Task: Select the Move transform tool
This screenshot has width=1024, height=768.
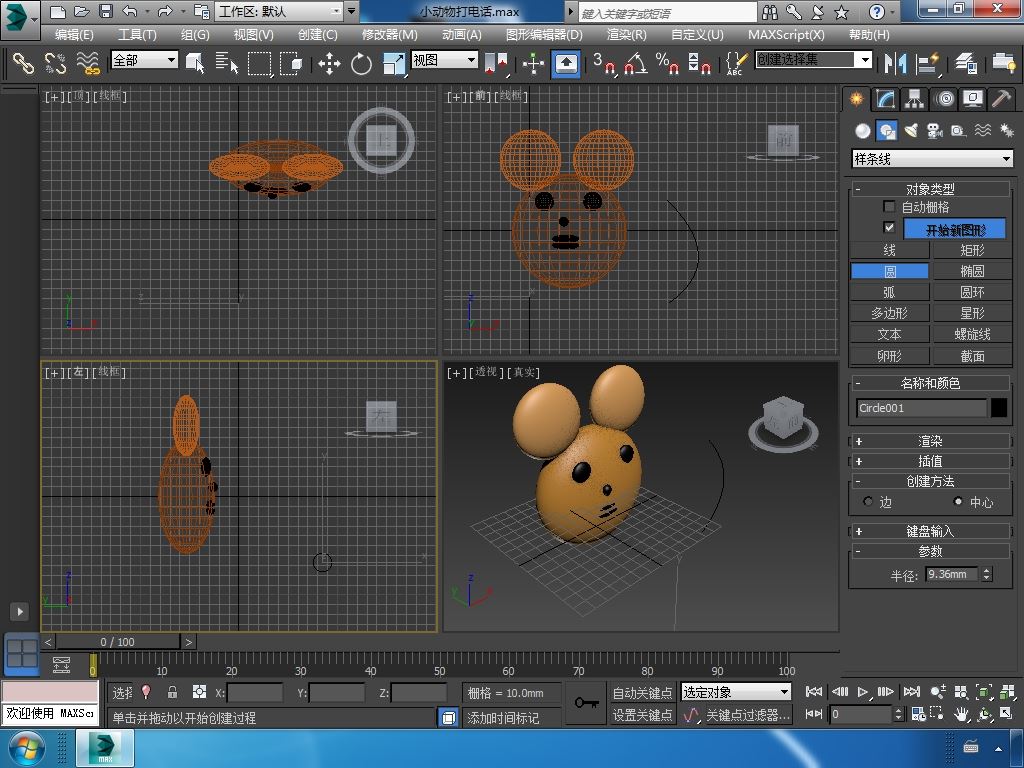Action: [x=329, y=64]
